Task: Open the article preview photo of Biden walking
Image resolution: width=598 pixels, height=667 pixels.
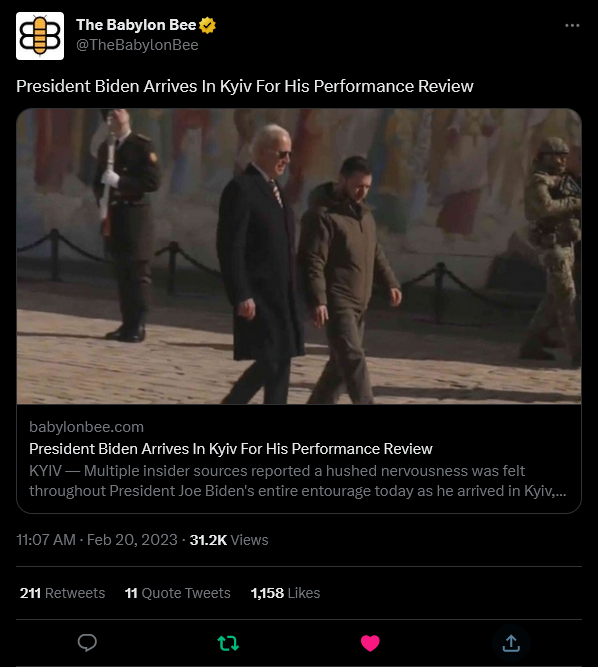Action: click(299, 256)
